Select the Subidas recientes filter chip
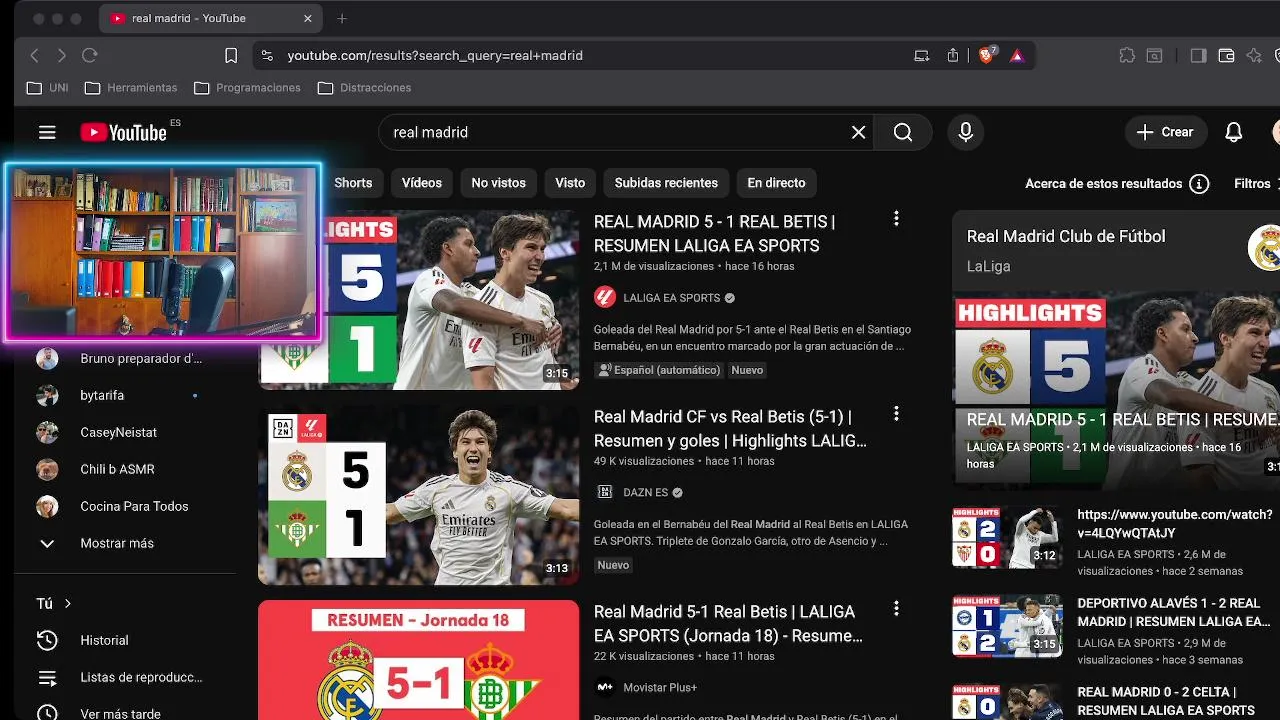The height and width of the screenshot is (720, 1280). point(666,183)
